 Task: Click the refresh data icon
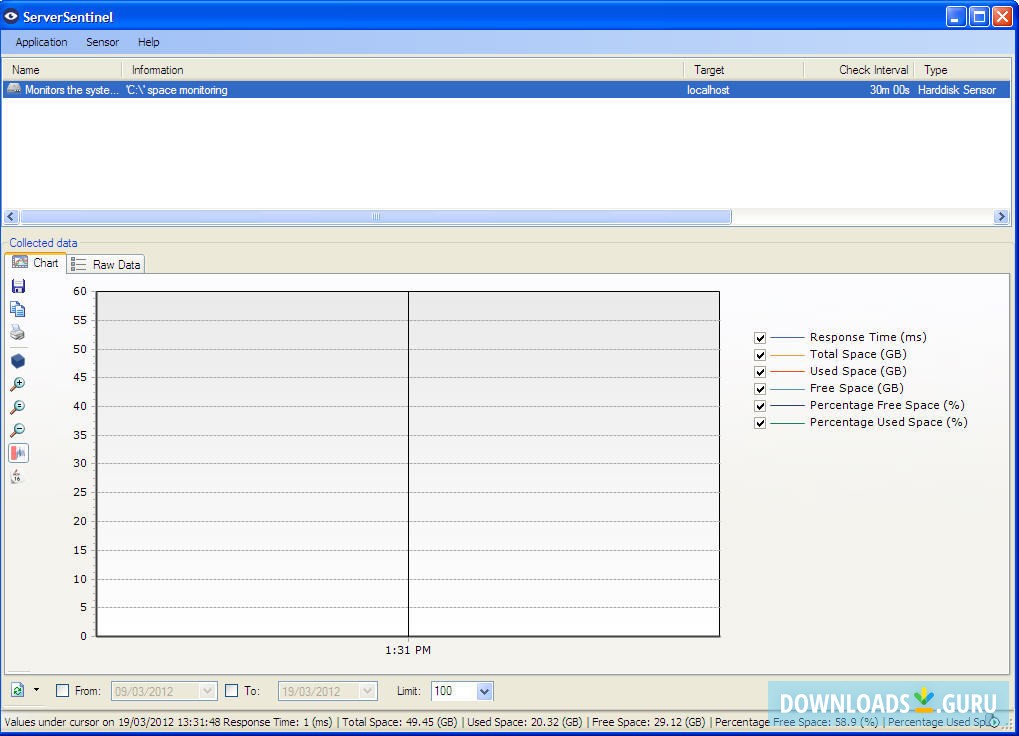[18, 690]
